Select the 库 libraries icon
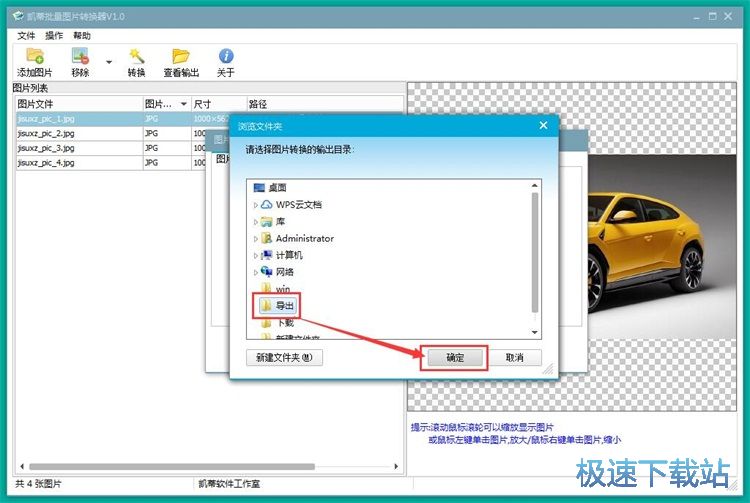The width and height of the screenshot is (750, 503). click(266, 221)
